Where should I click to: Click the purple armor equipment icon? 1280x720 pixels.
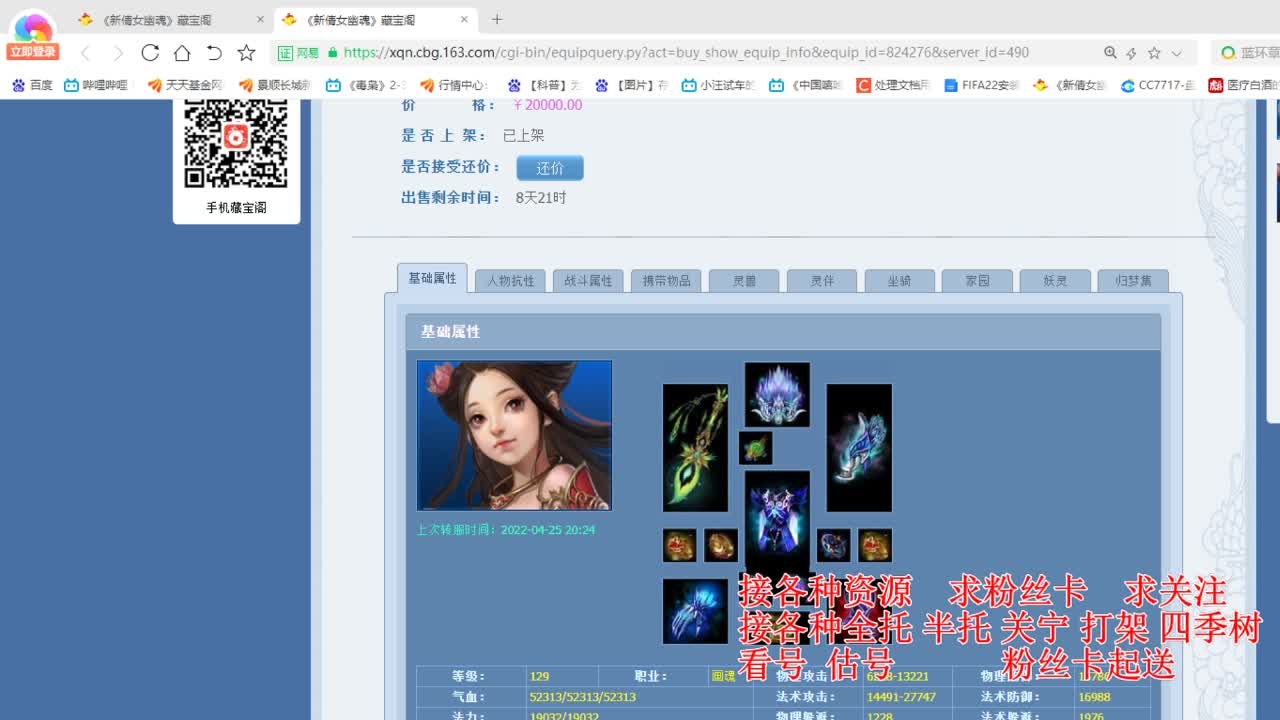(777, 520)
